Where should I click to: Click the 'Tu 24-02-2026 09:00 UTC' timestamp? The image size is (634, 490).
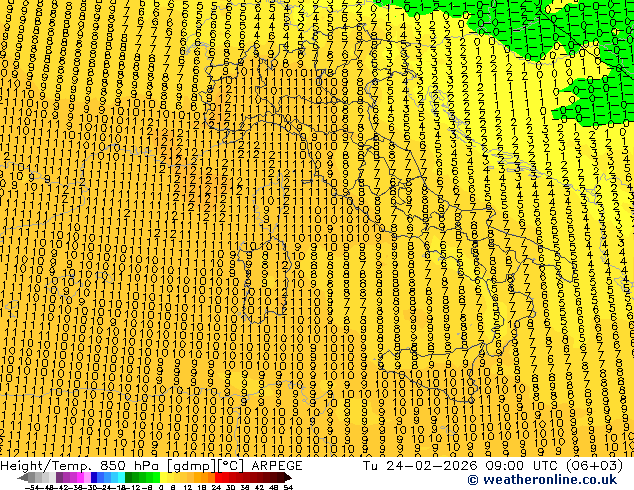pyautogui.click(x=458, y=466)
